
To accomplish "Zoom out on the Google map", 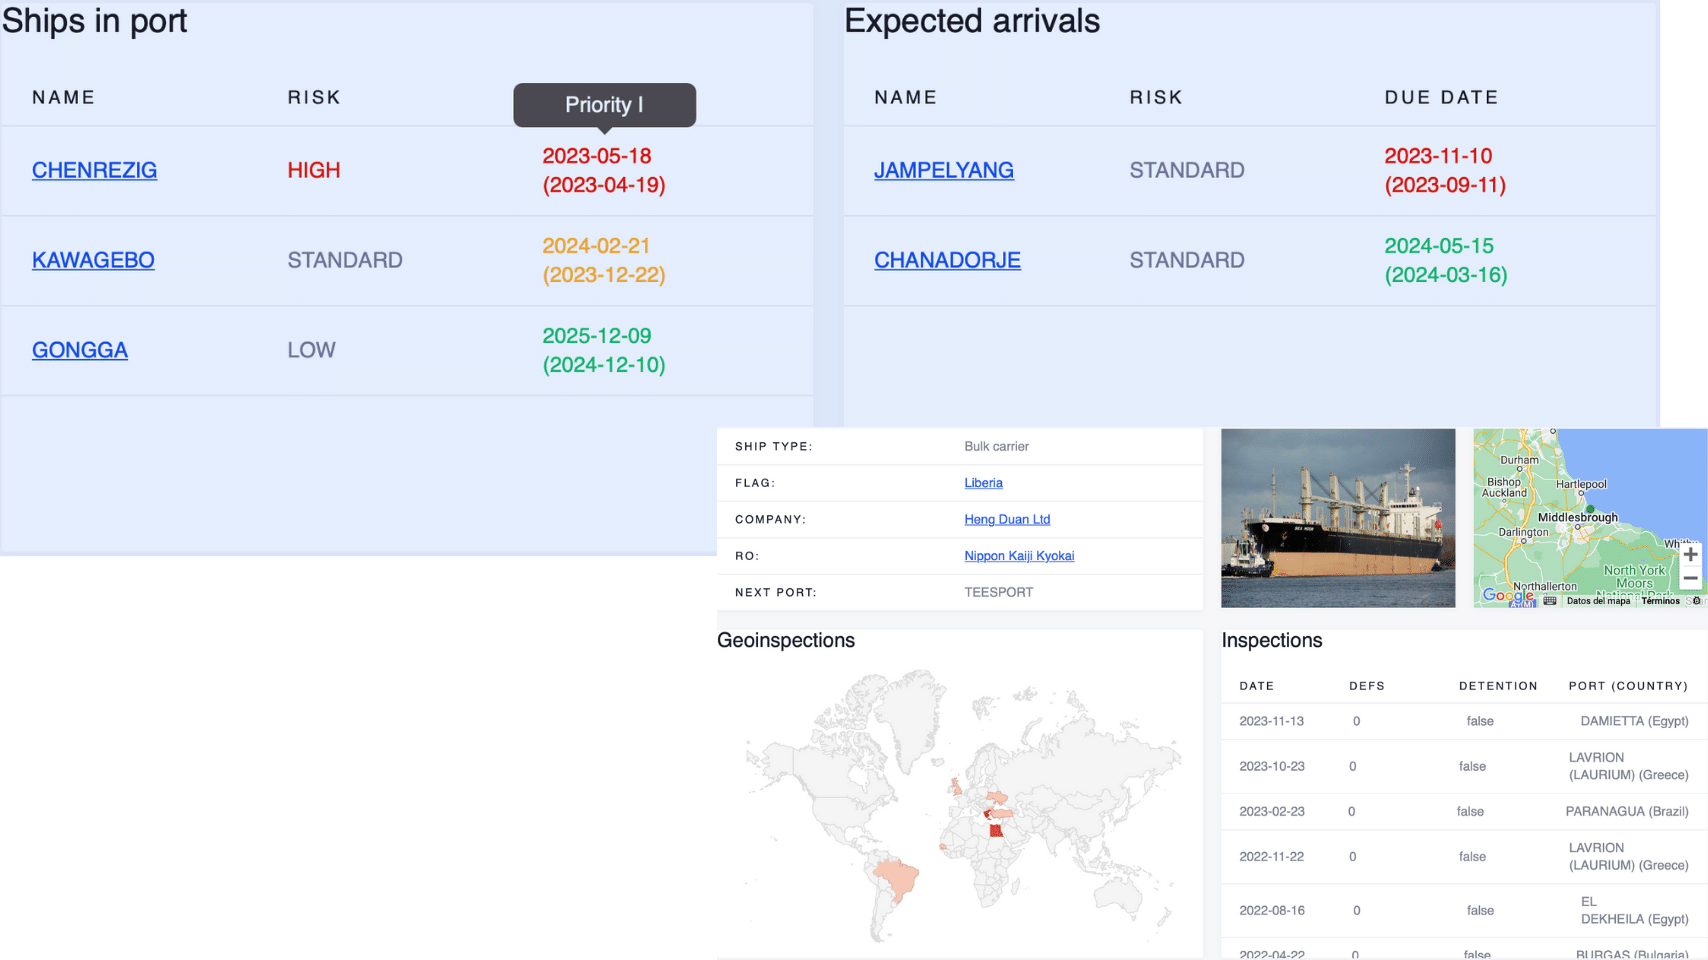I will (x=1690, y=578).
